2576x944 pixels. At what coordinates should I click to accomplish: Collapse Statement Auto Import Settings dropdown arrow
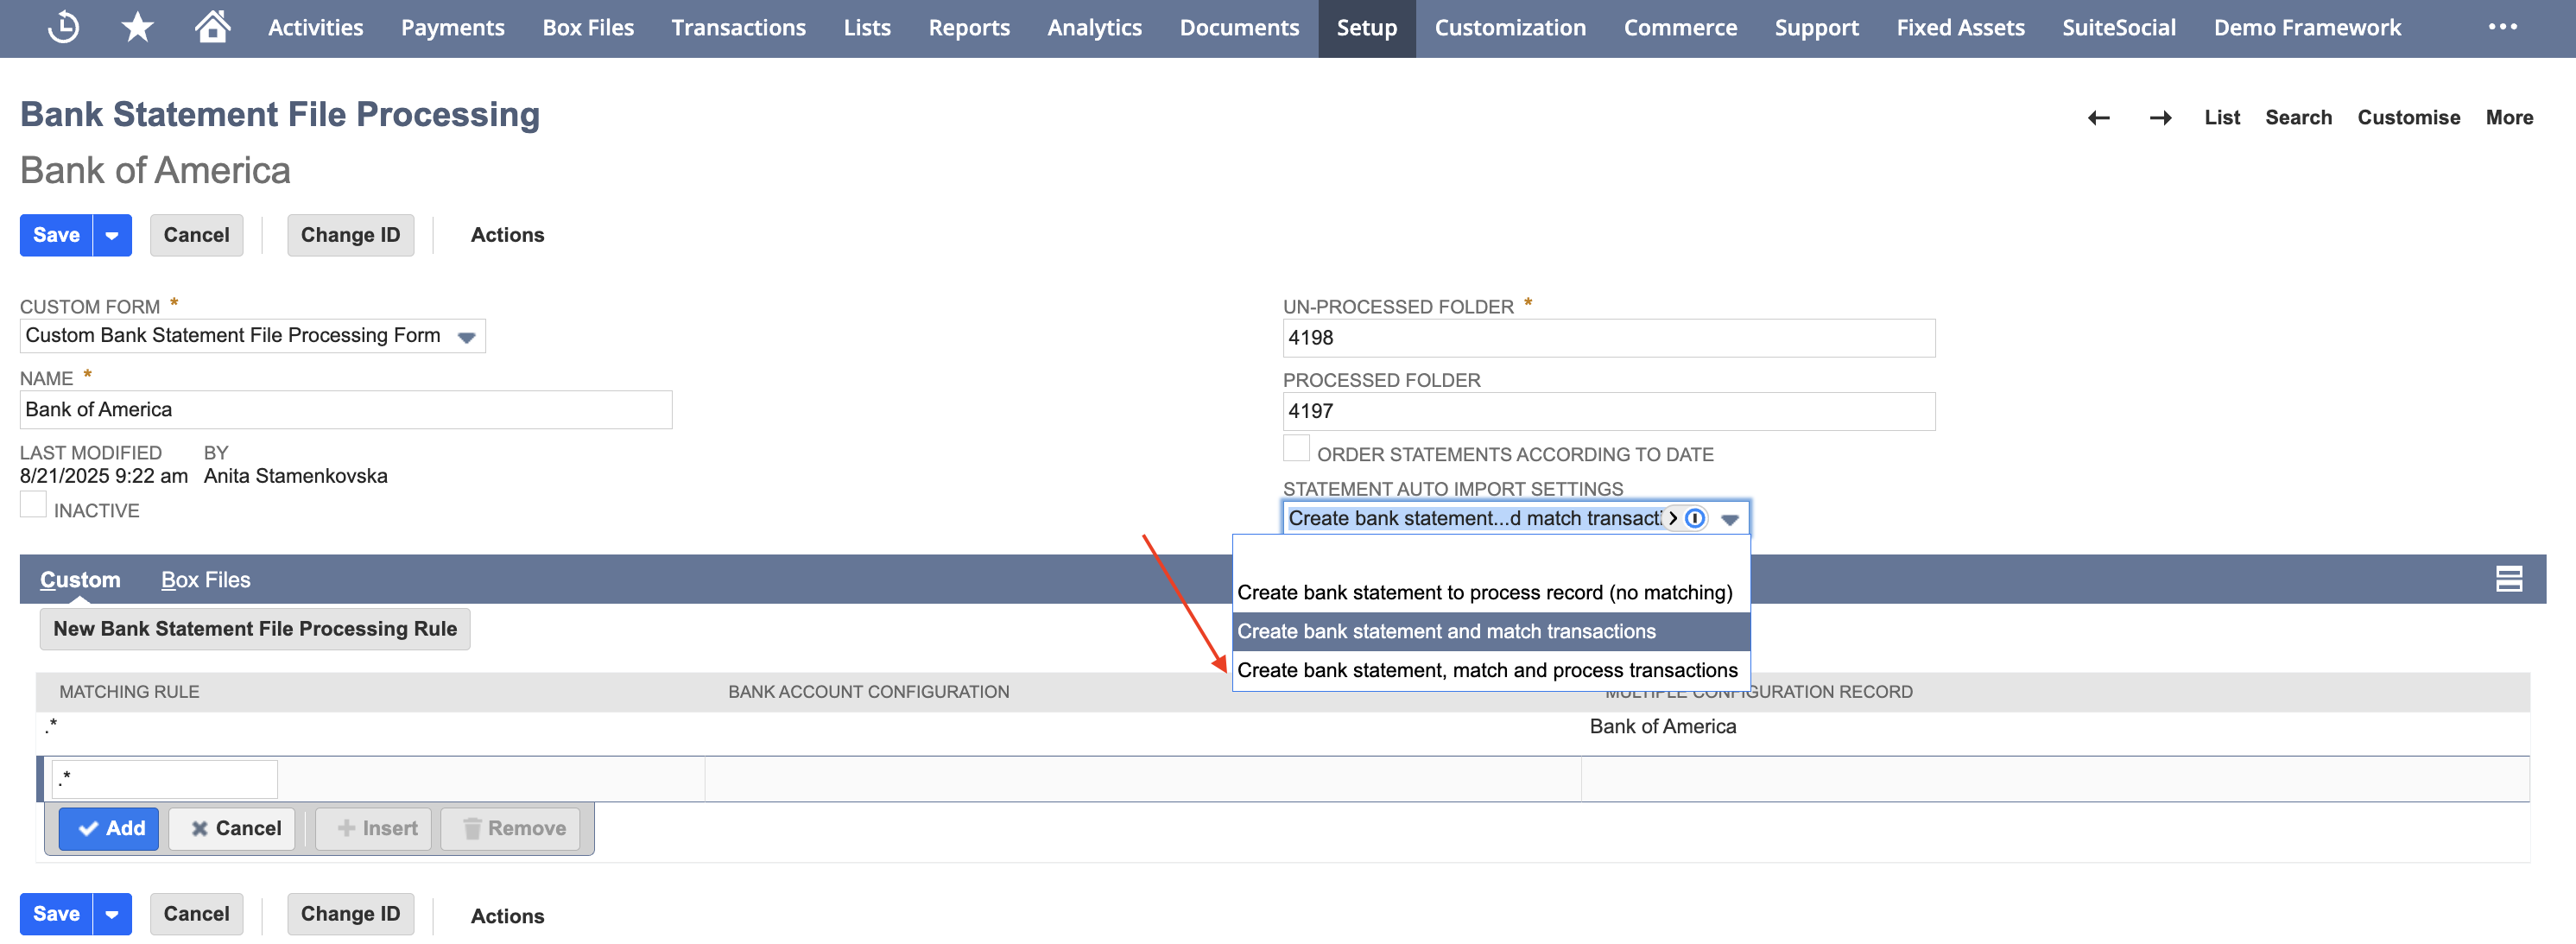pos(1729,519)
